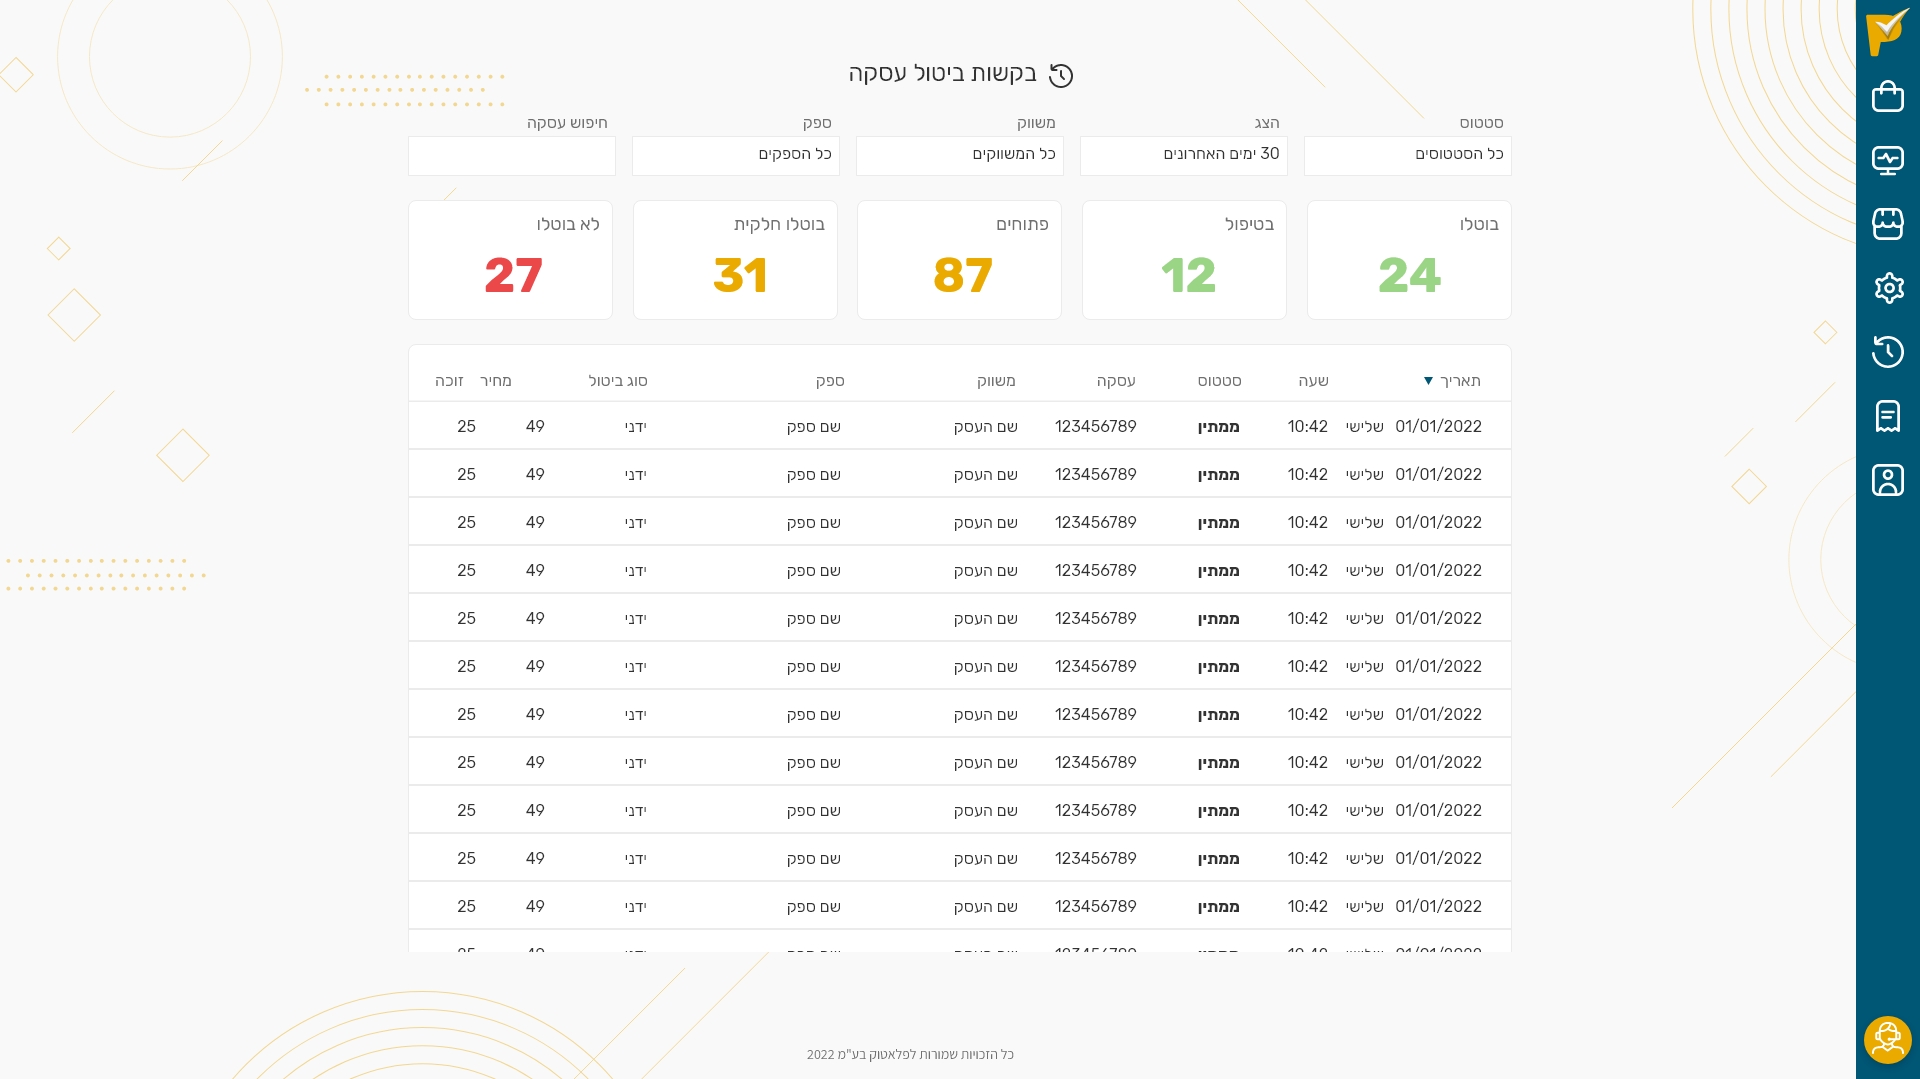Select the פתוחים card showing 87
This screenshot has width=1920, height=1079.
[959, 260]
